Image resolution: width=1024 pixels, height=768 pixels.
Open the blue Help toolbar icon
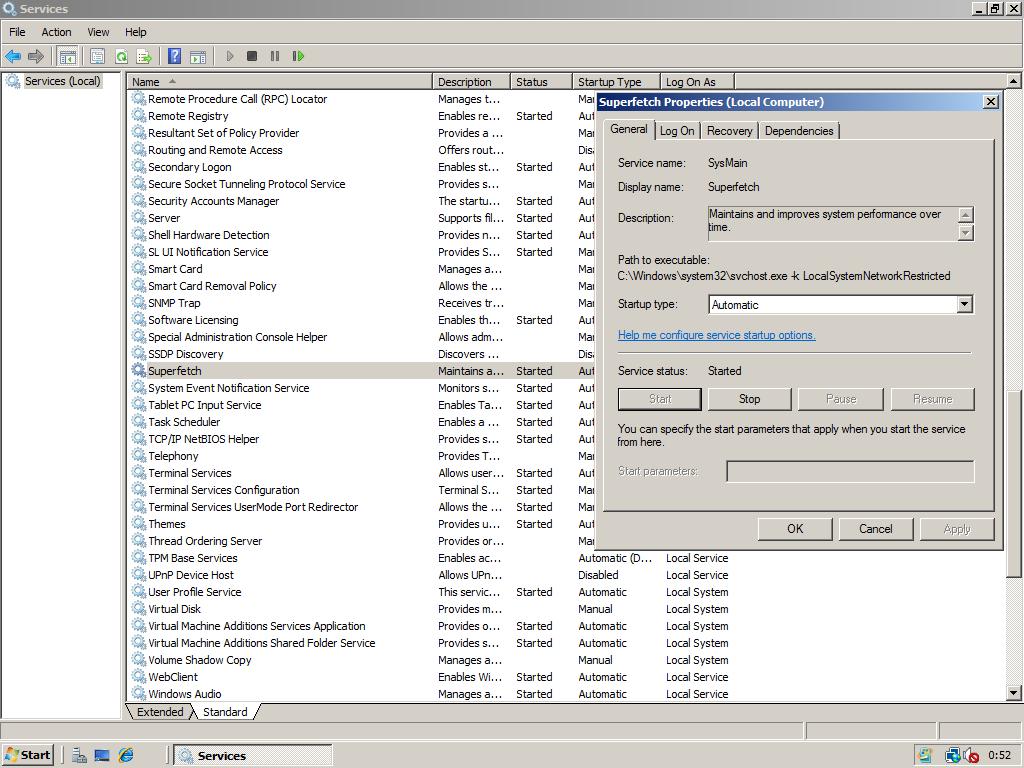point(174,56)
